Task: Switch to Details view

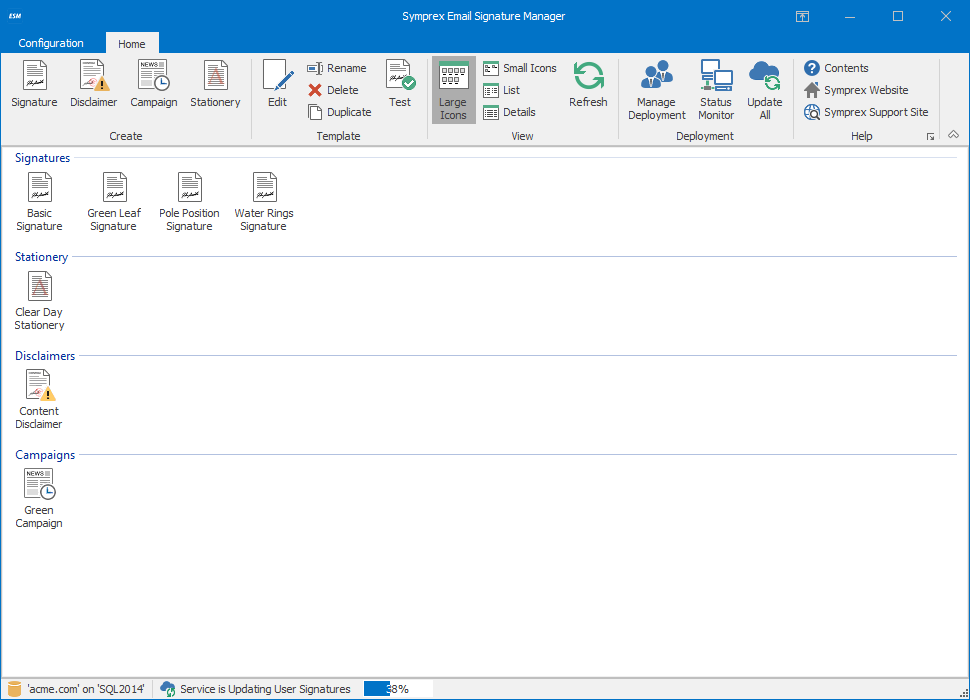Action: click(510, 112)
